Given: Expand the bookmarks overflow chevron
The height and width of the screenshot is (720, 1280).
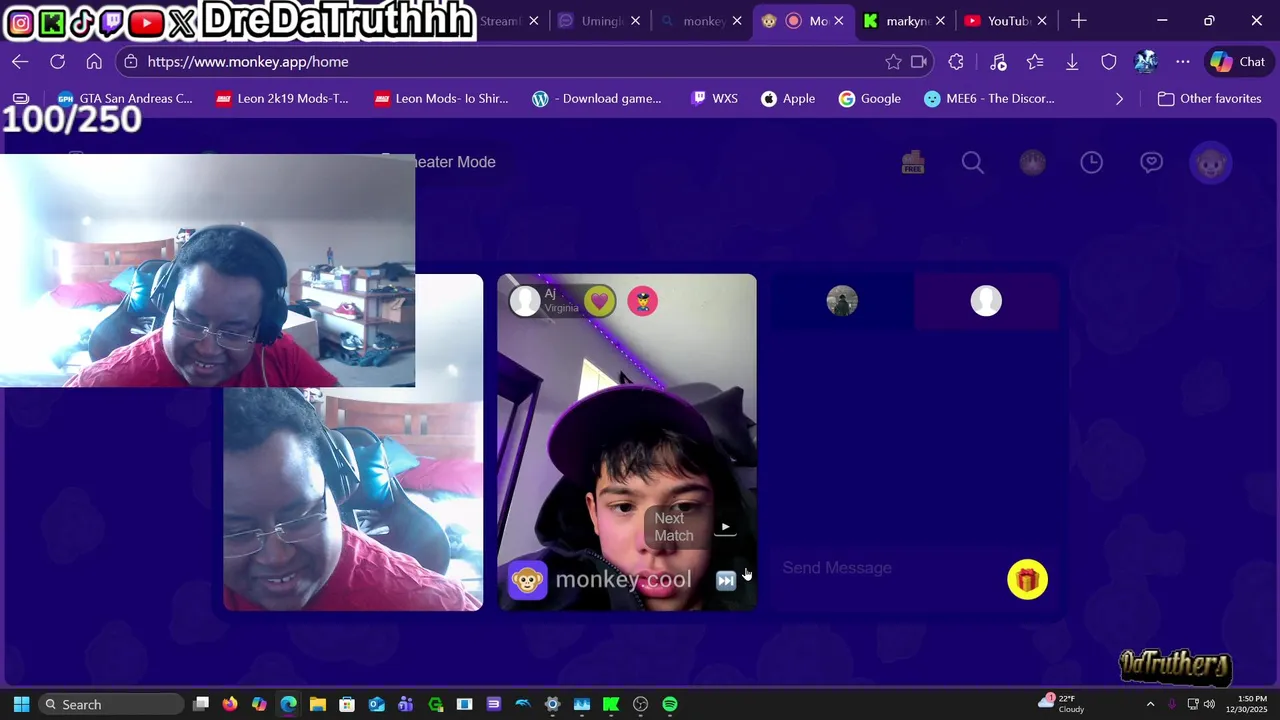Looking at the screenshot, I should 1119,99.
